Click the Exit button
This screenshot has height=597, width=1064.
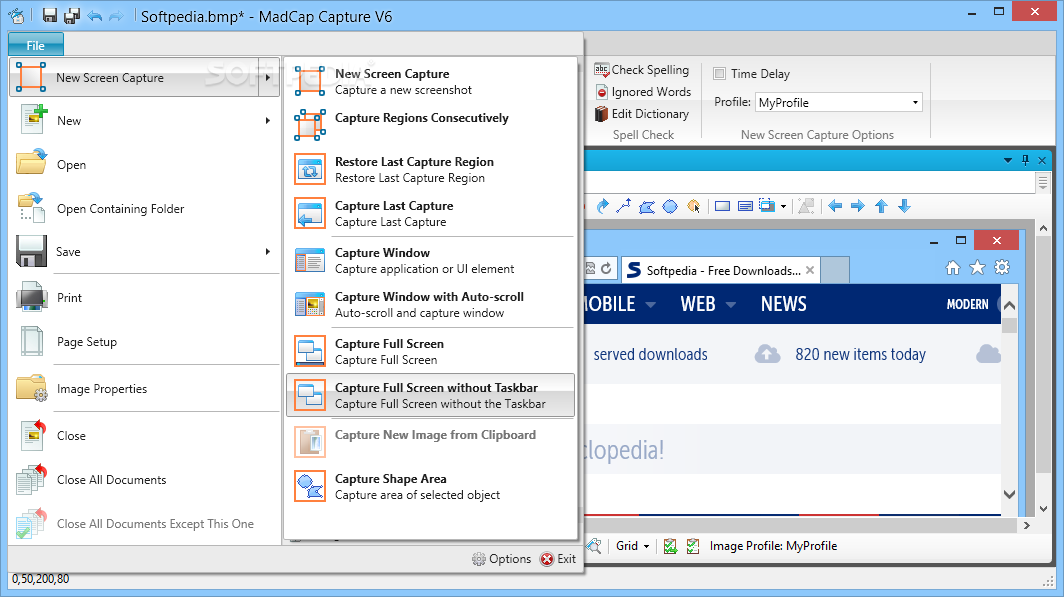coord(558,559)
